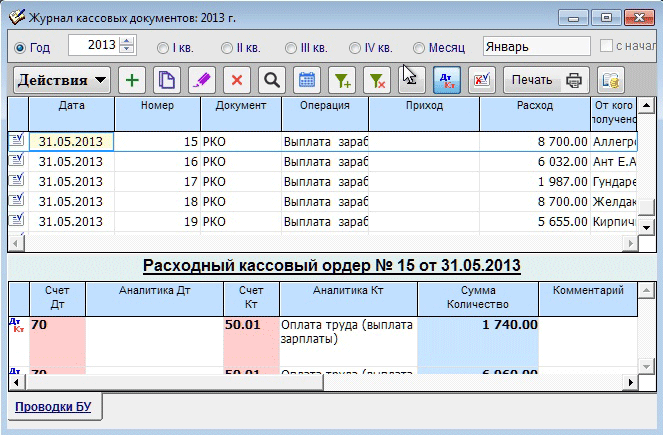
Task: Click the postings table's scroll right arrow
Action: point(630,383)
